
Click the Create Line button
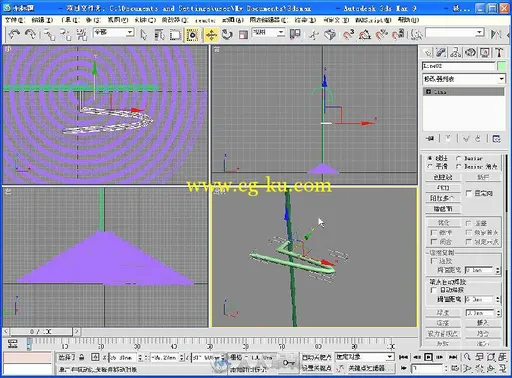443,177
